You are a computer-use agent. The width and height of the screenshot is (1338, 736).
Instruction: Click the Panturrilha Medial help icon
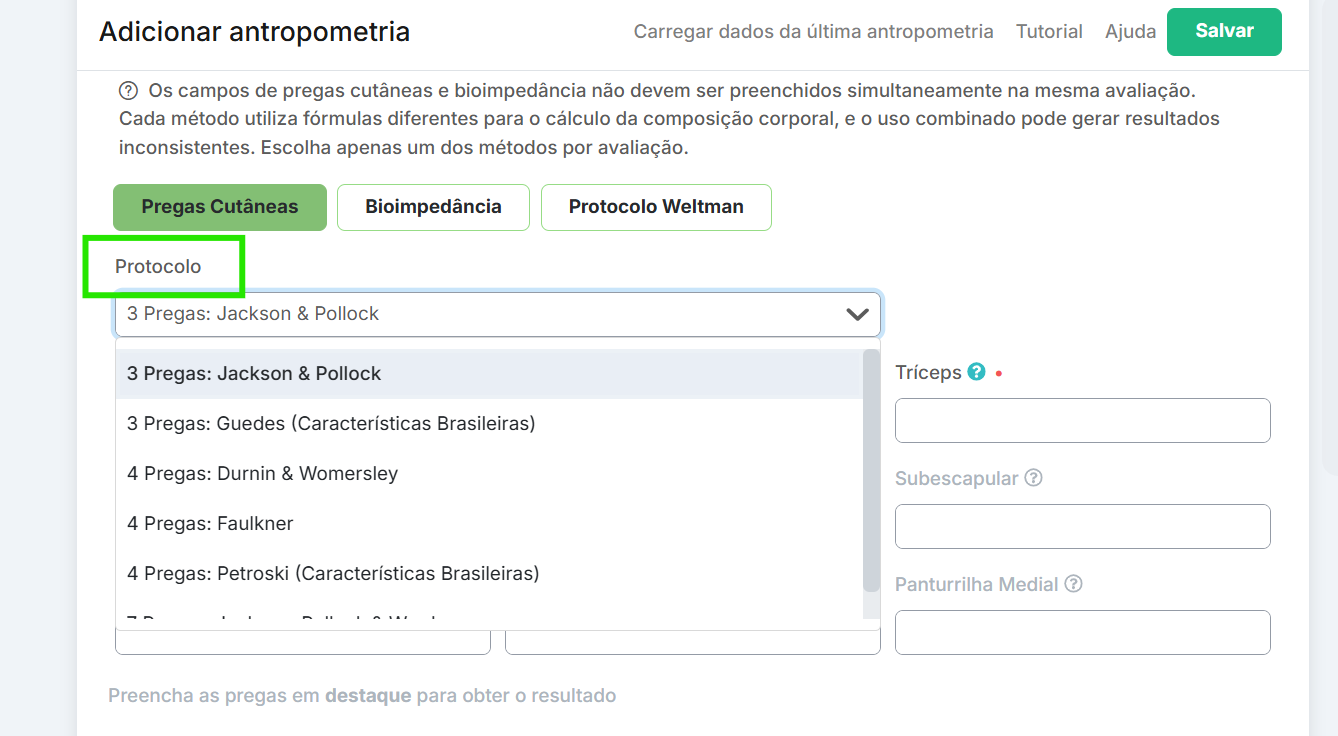pos(1073,584)
